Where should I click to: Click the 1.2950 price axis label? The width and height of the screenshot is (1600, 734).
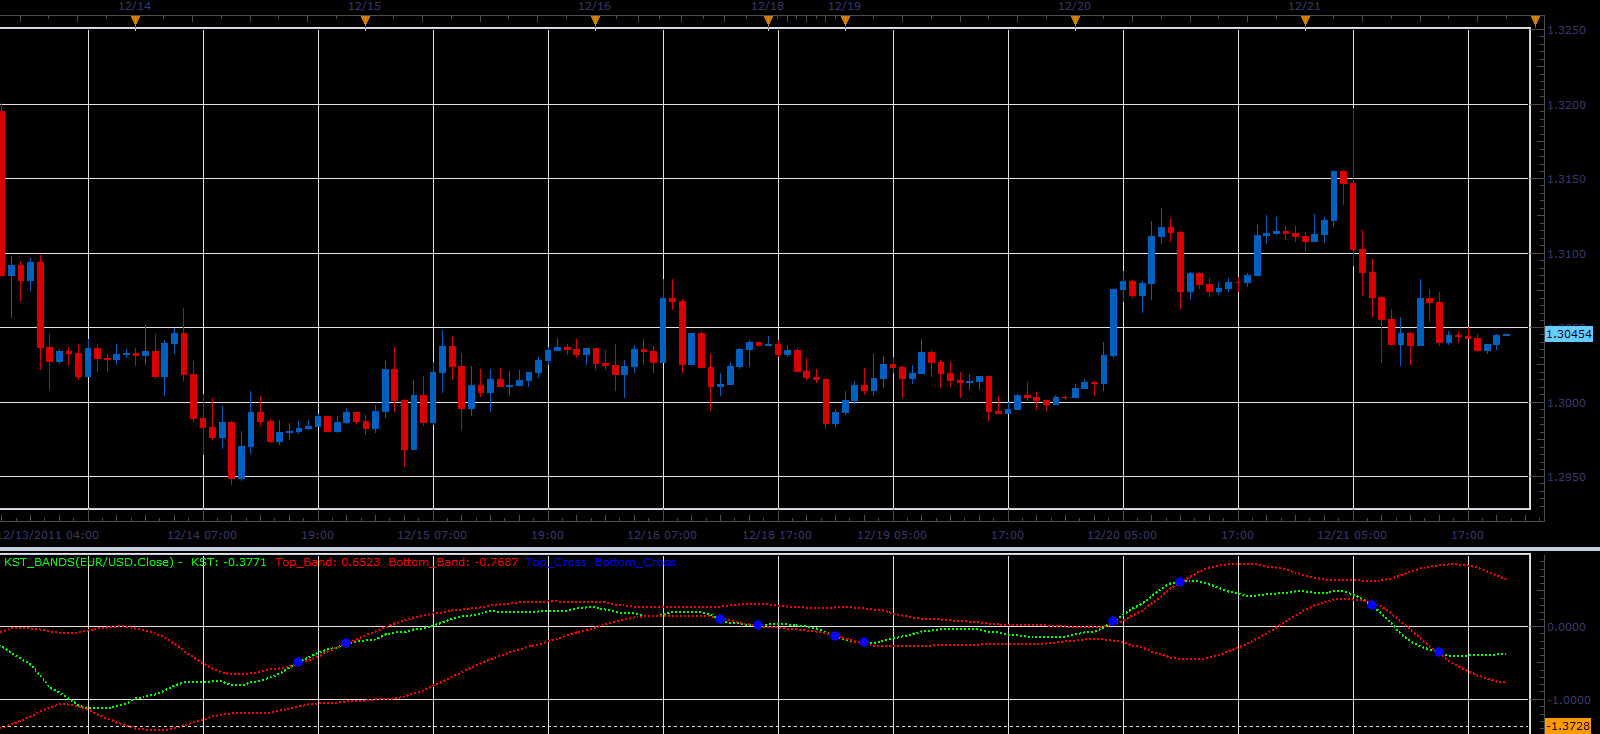click(1566, 477)
